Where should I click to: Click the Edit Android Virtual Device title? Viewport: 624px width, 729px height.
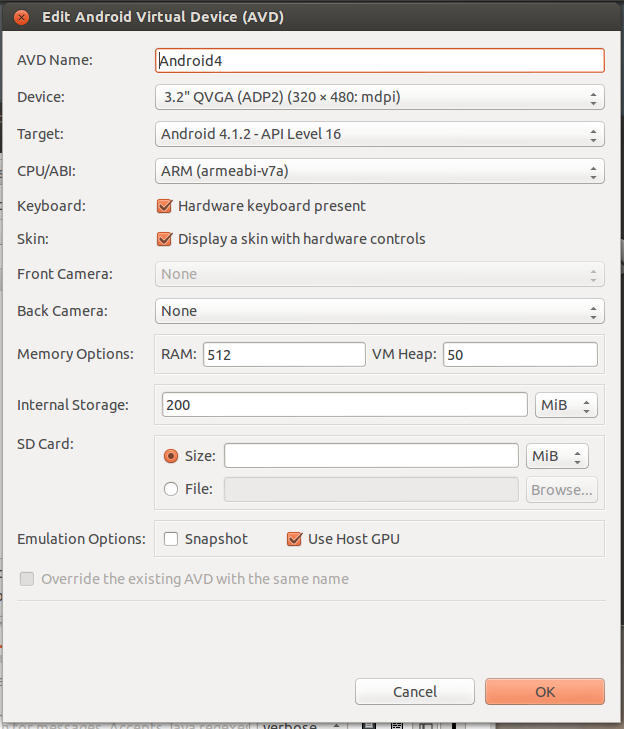[x=163, y=17]
